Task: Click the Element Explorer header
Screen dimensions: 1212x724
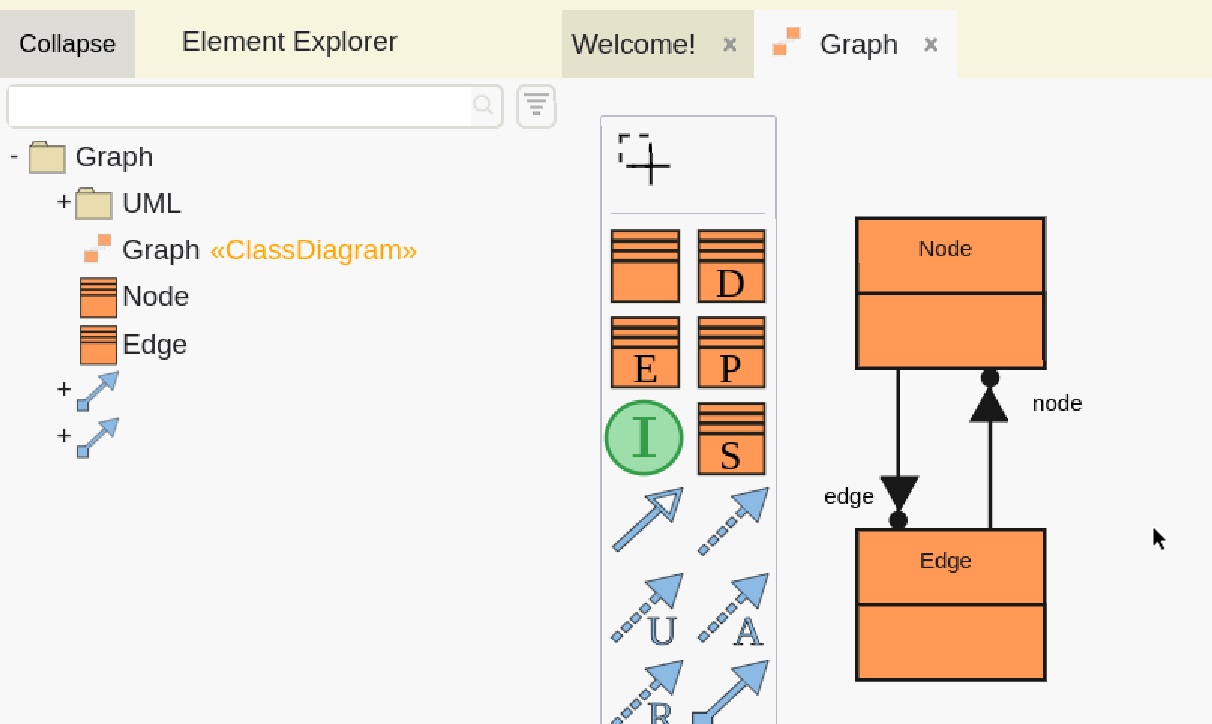Action: pos(290,41)
